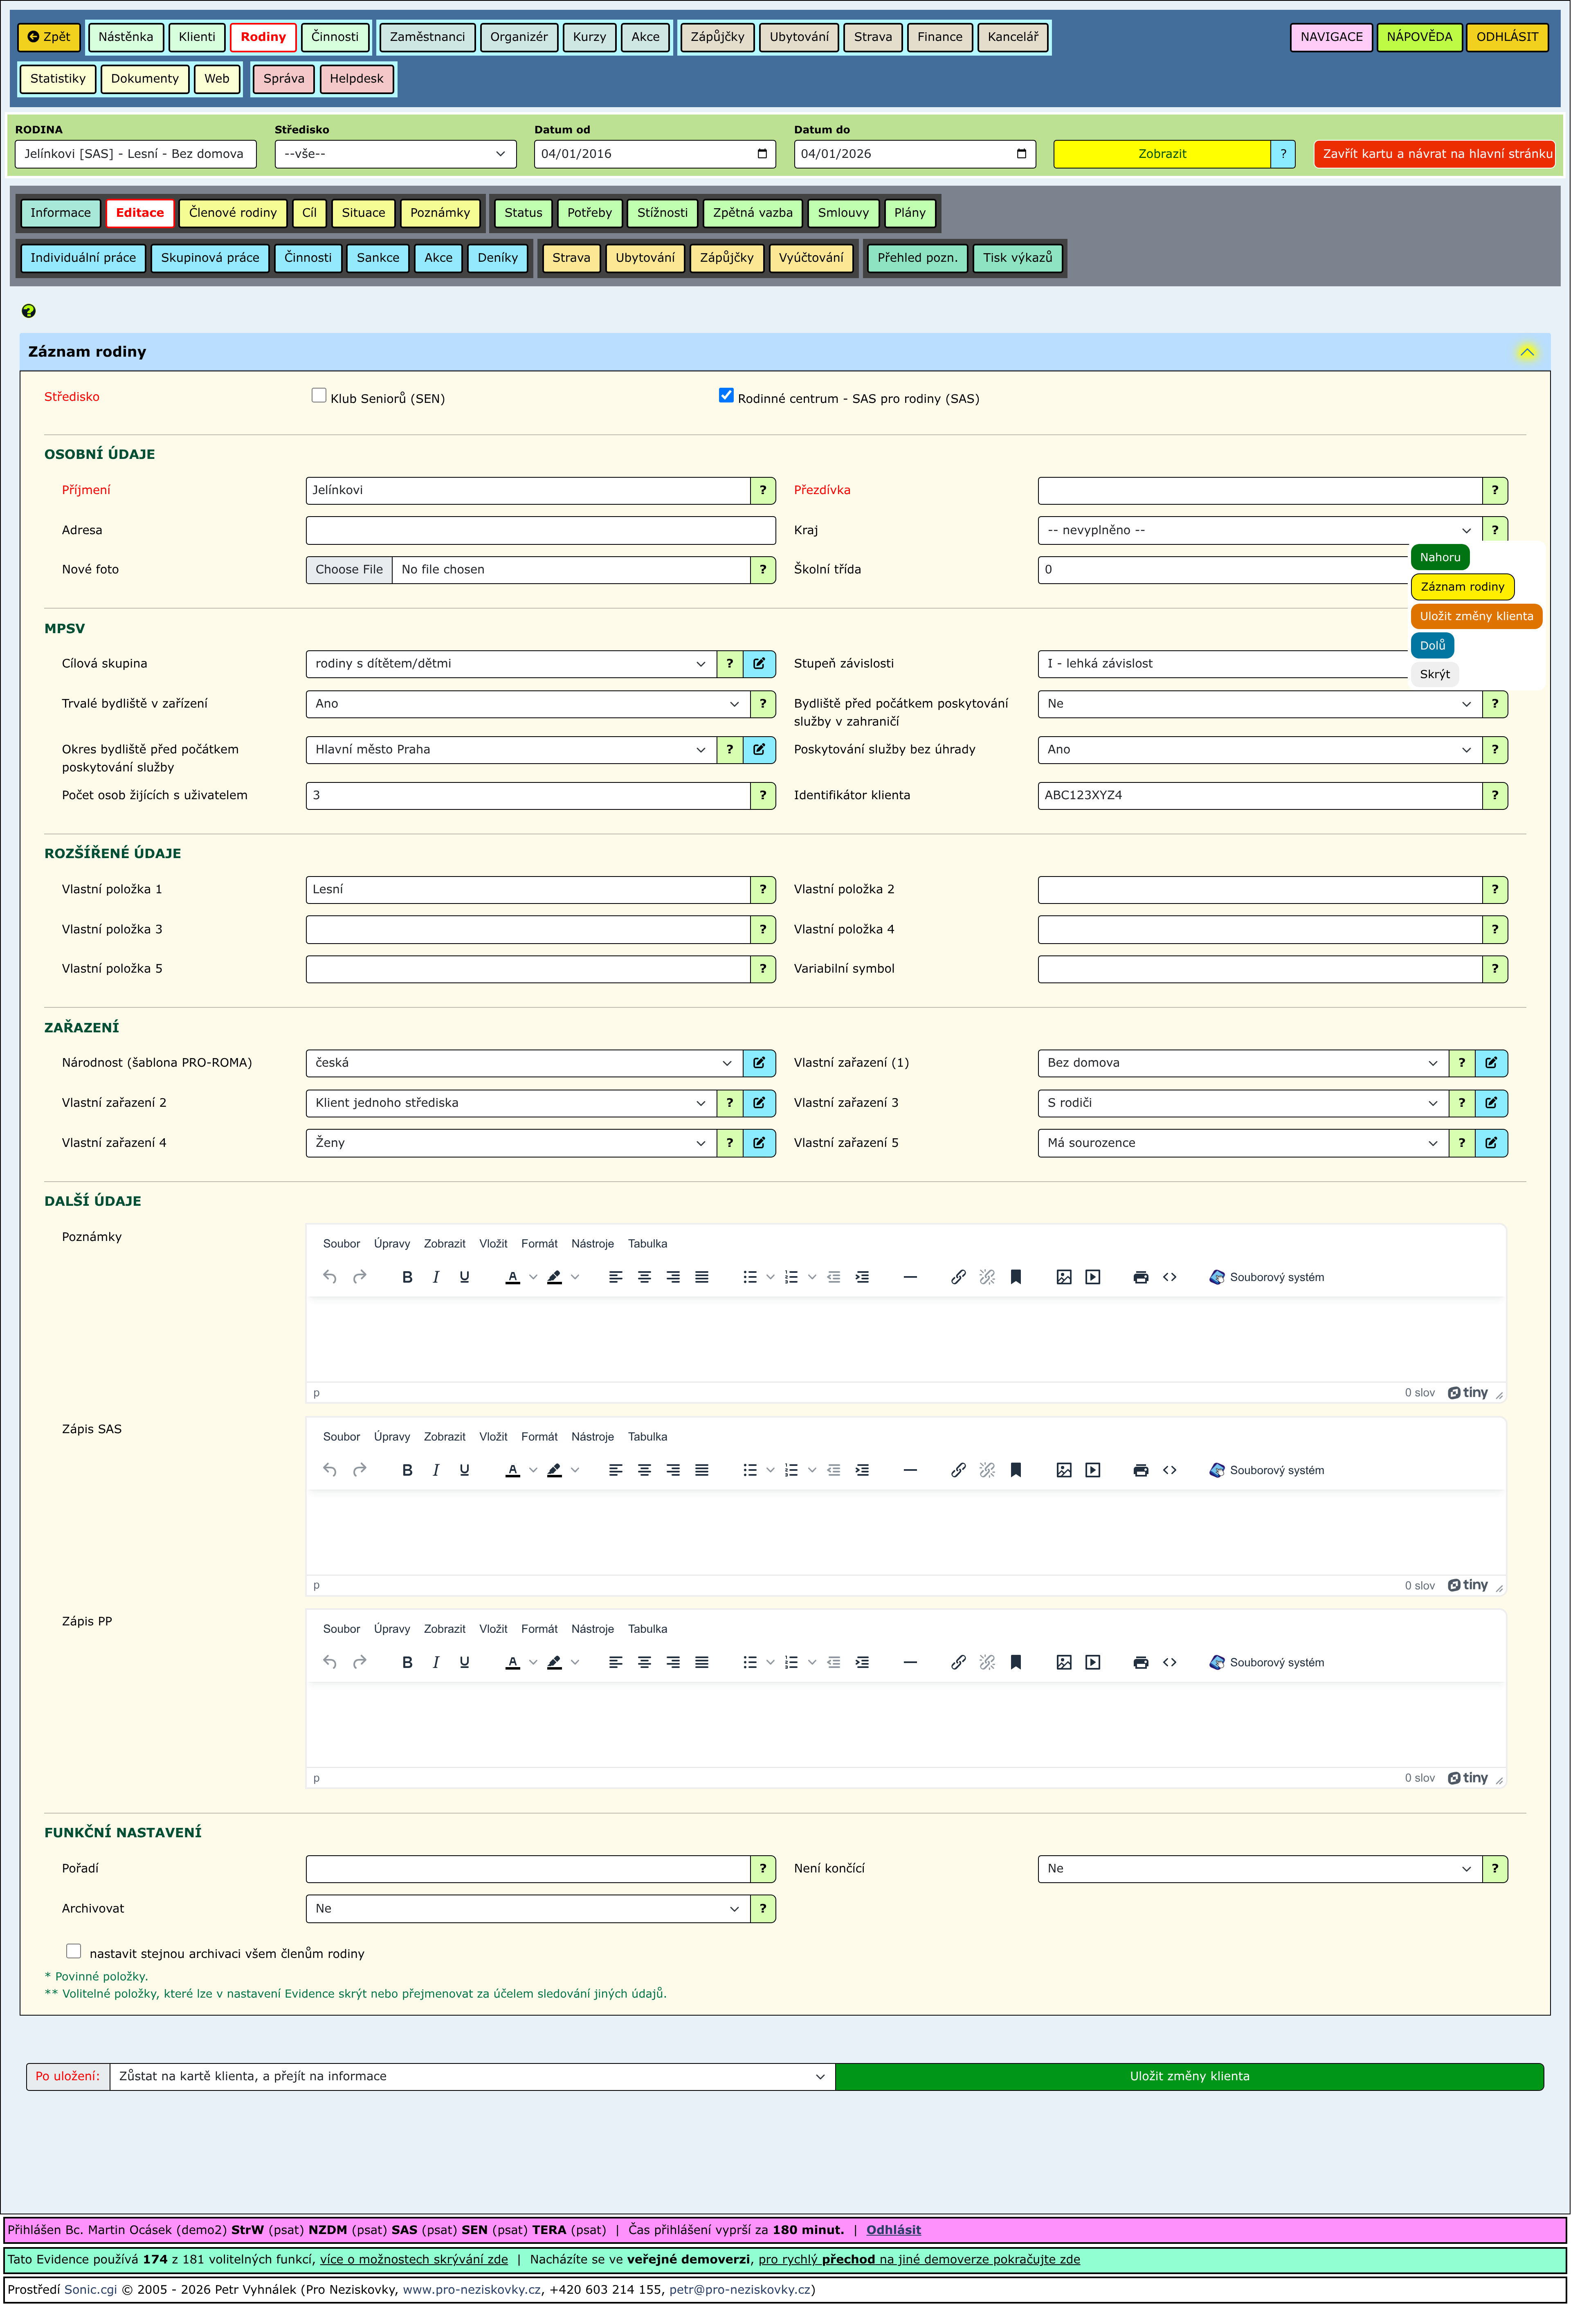Go to Nástěnka in the top navigation

126,37
